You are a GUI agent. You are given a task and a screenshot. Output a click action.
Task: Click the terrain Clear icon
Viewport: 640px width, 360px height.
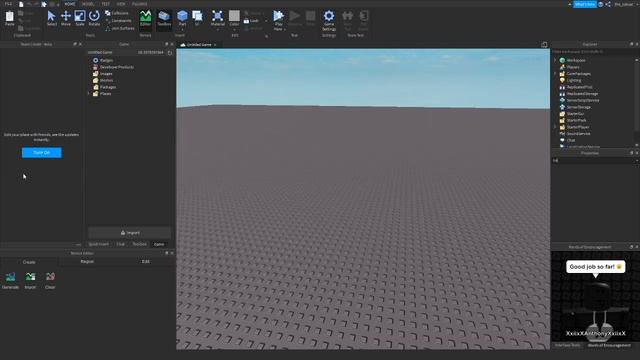click(50, 280)
